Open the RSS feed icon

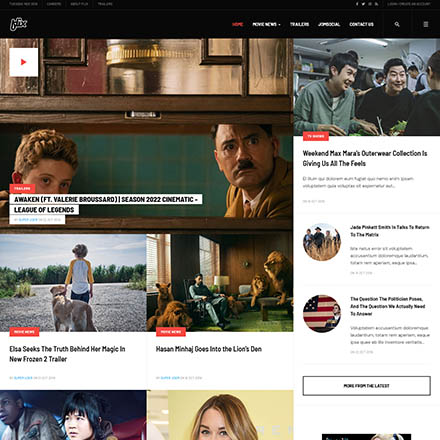click(376, 4)
